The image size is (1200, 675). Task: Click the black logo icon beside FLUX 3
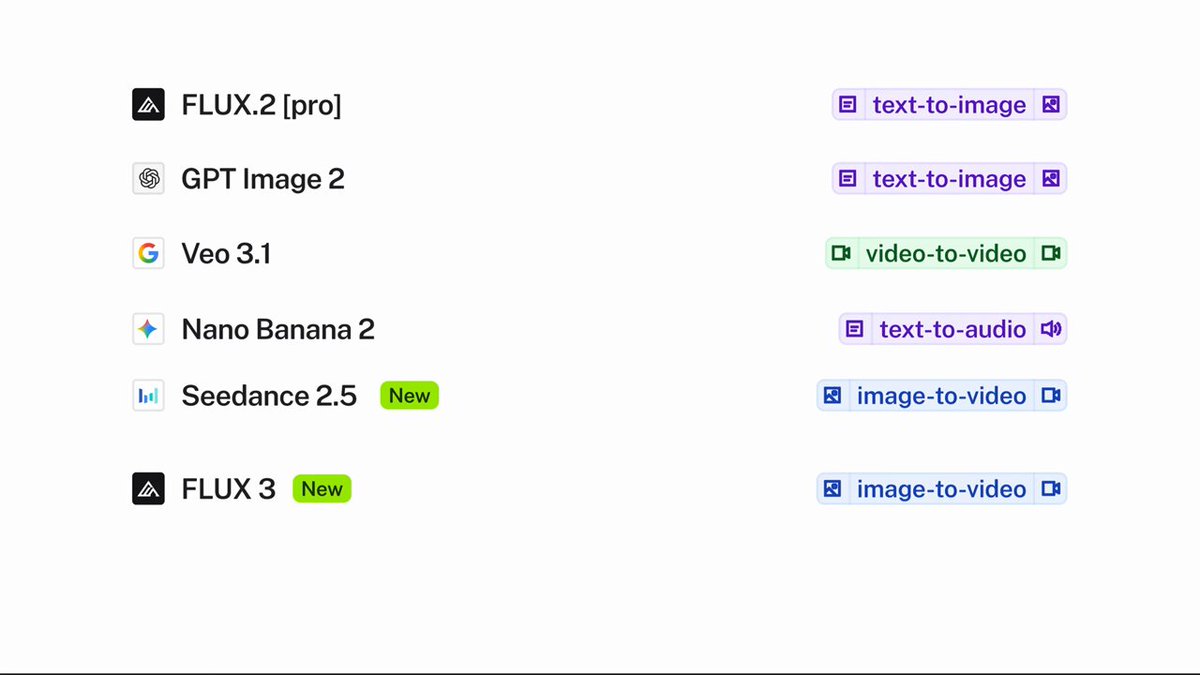pyautogui.click(x=148, y=489)
